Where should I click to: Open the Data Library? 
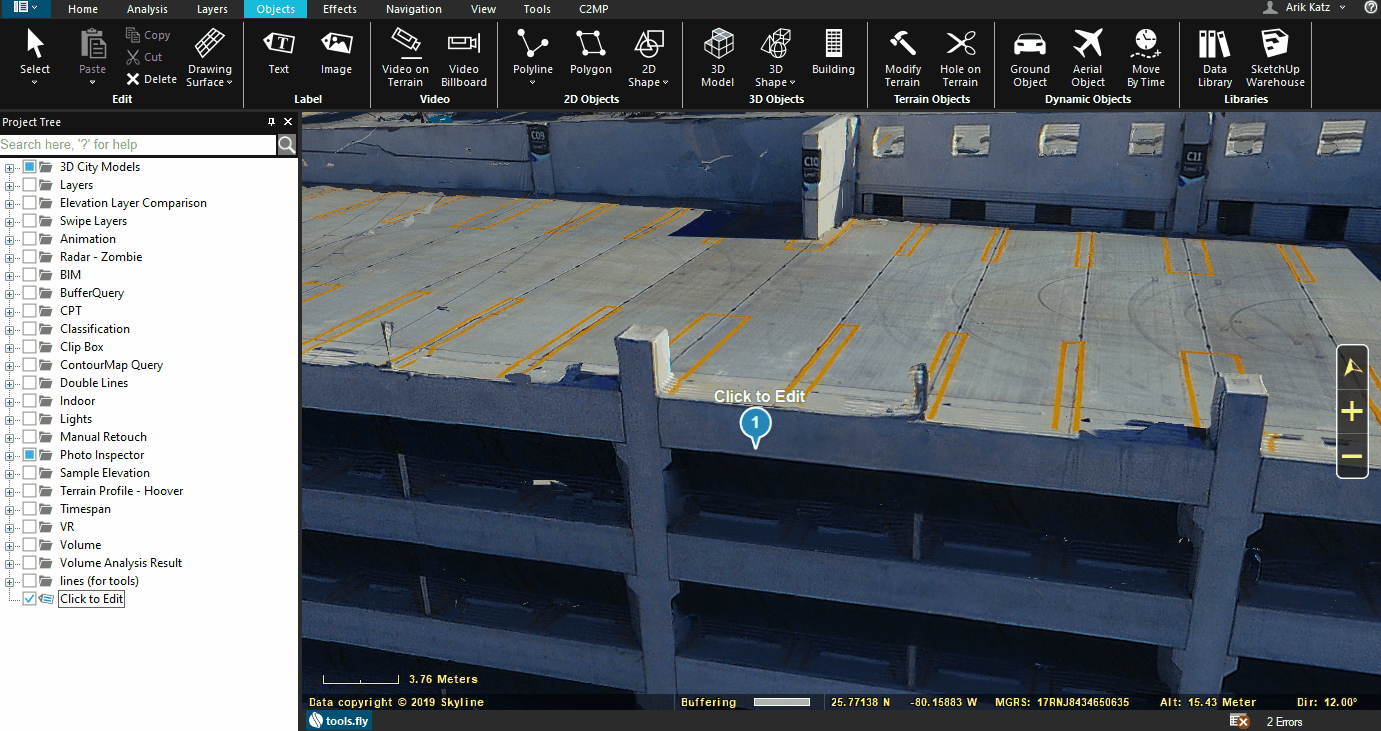click(1215, 58)
